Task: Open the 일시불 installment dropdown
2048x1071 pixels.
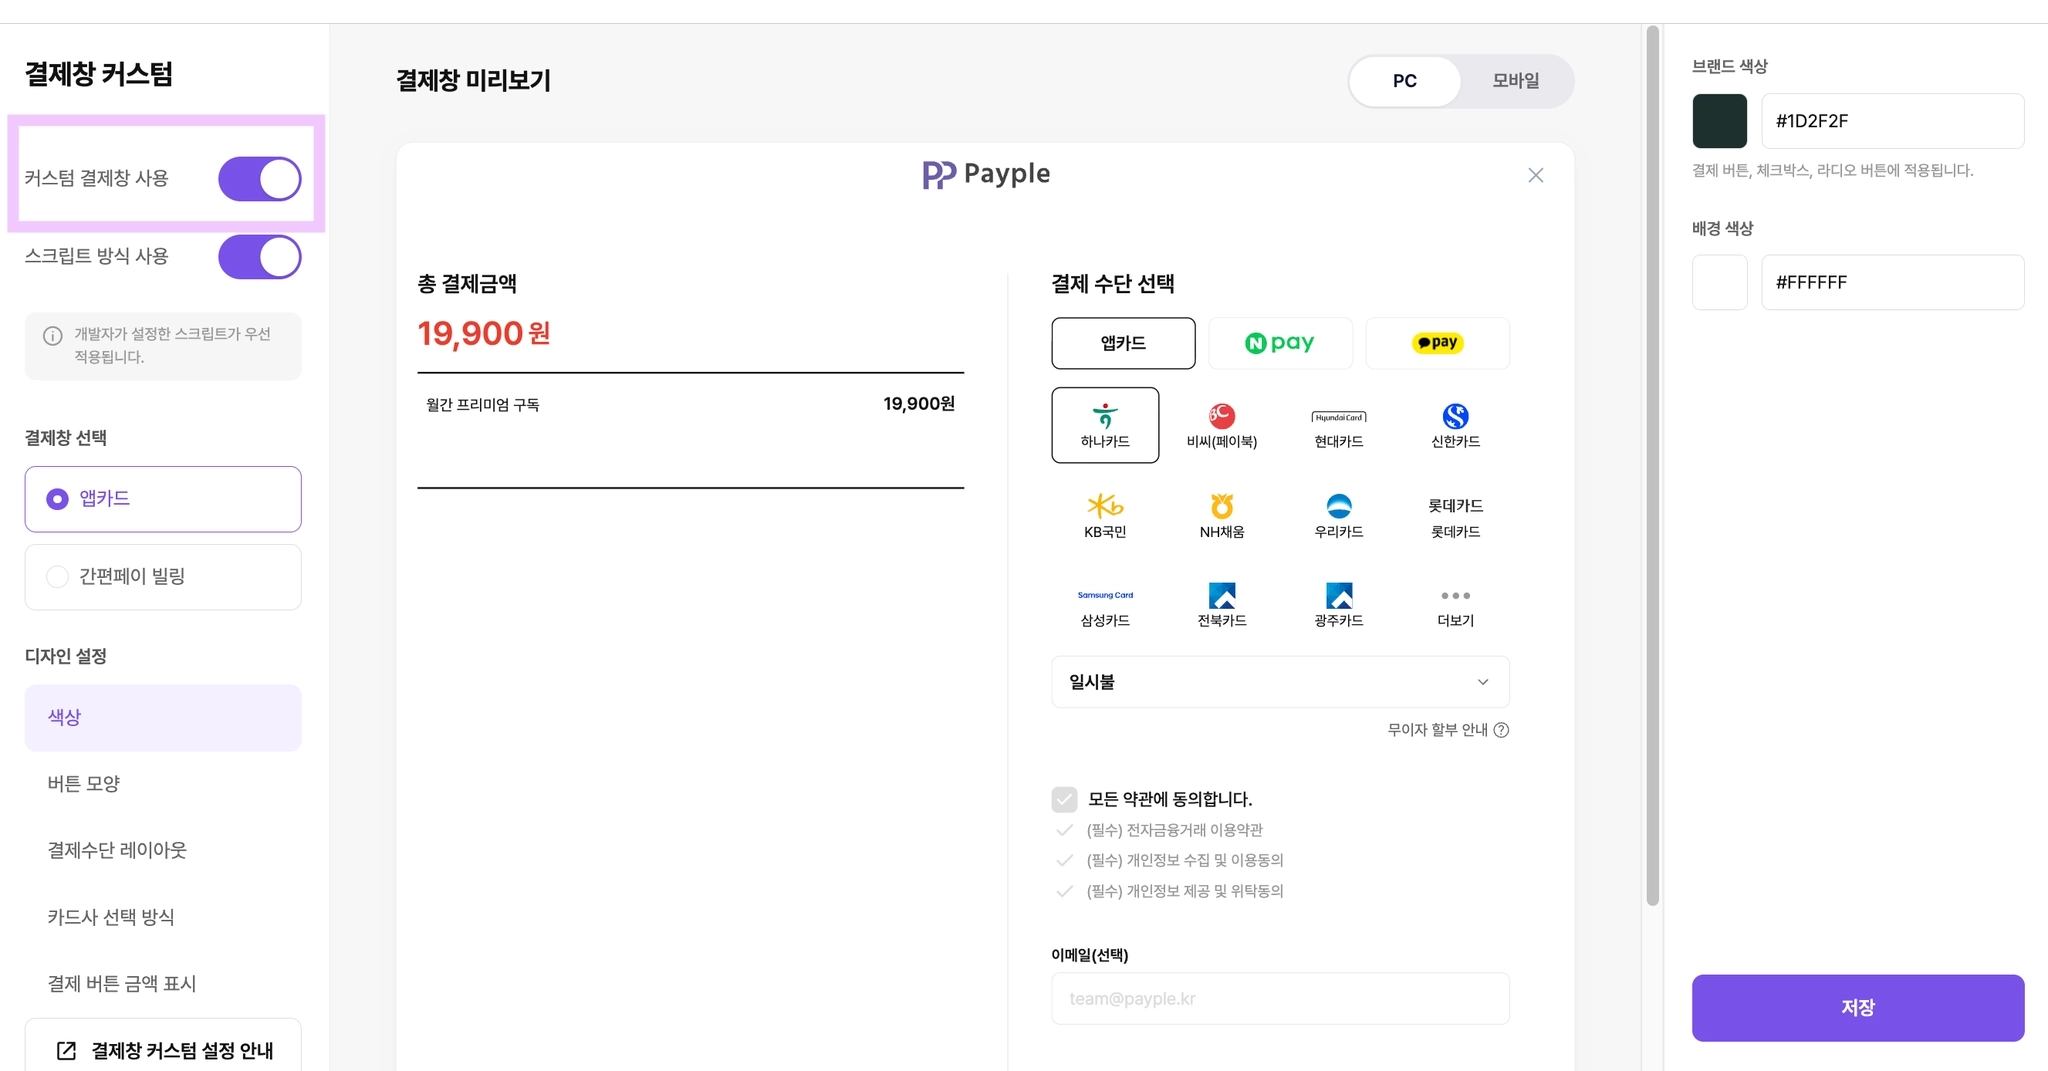Action: 1280,682
